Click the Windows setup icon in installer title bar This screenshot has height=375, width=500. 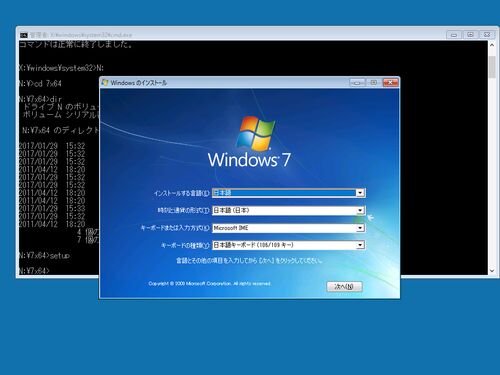coord(105,82)
